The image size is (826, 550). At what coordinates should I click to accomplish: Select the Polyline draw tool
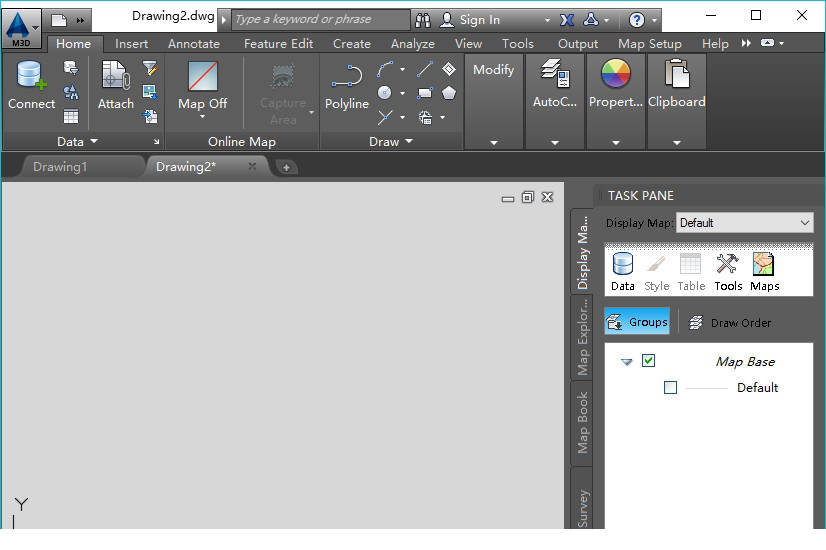pos(347,86)
